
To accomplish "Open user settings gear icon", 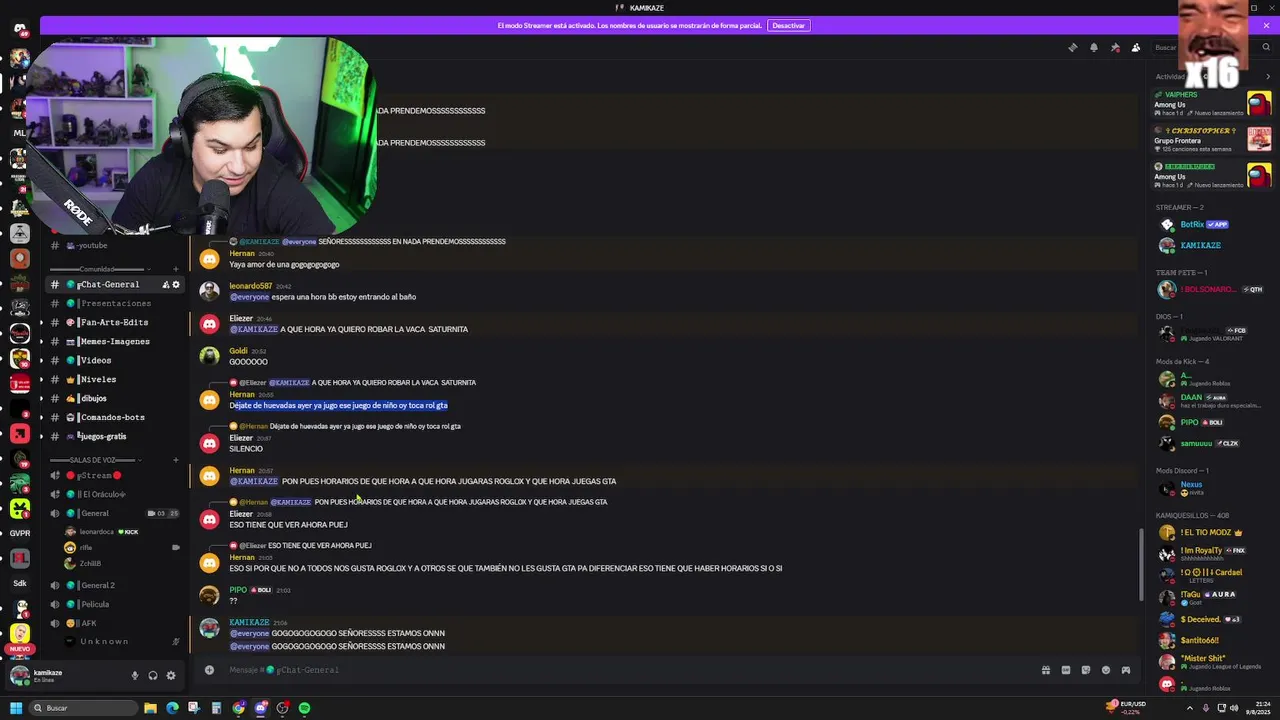I will (x=171, y=675).
